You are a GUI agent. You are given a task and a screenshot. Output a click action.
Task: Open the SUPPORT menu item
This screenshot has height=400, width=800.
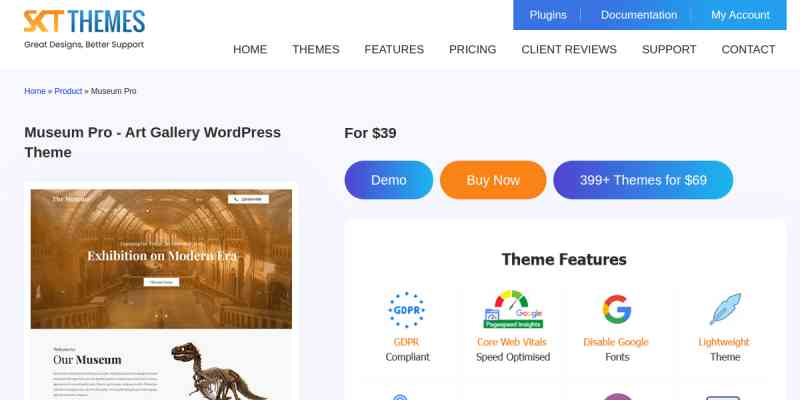pyautogui.click(x=669, y=49)
